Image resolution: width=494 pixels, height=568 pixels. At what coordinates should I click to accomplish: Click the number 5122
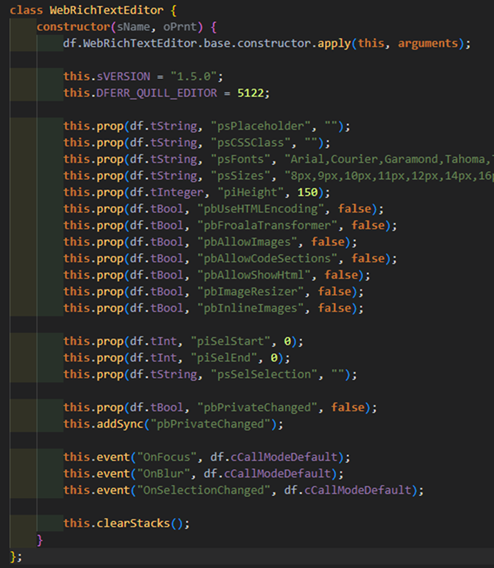pyautogui.click(x=250, y=93)
